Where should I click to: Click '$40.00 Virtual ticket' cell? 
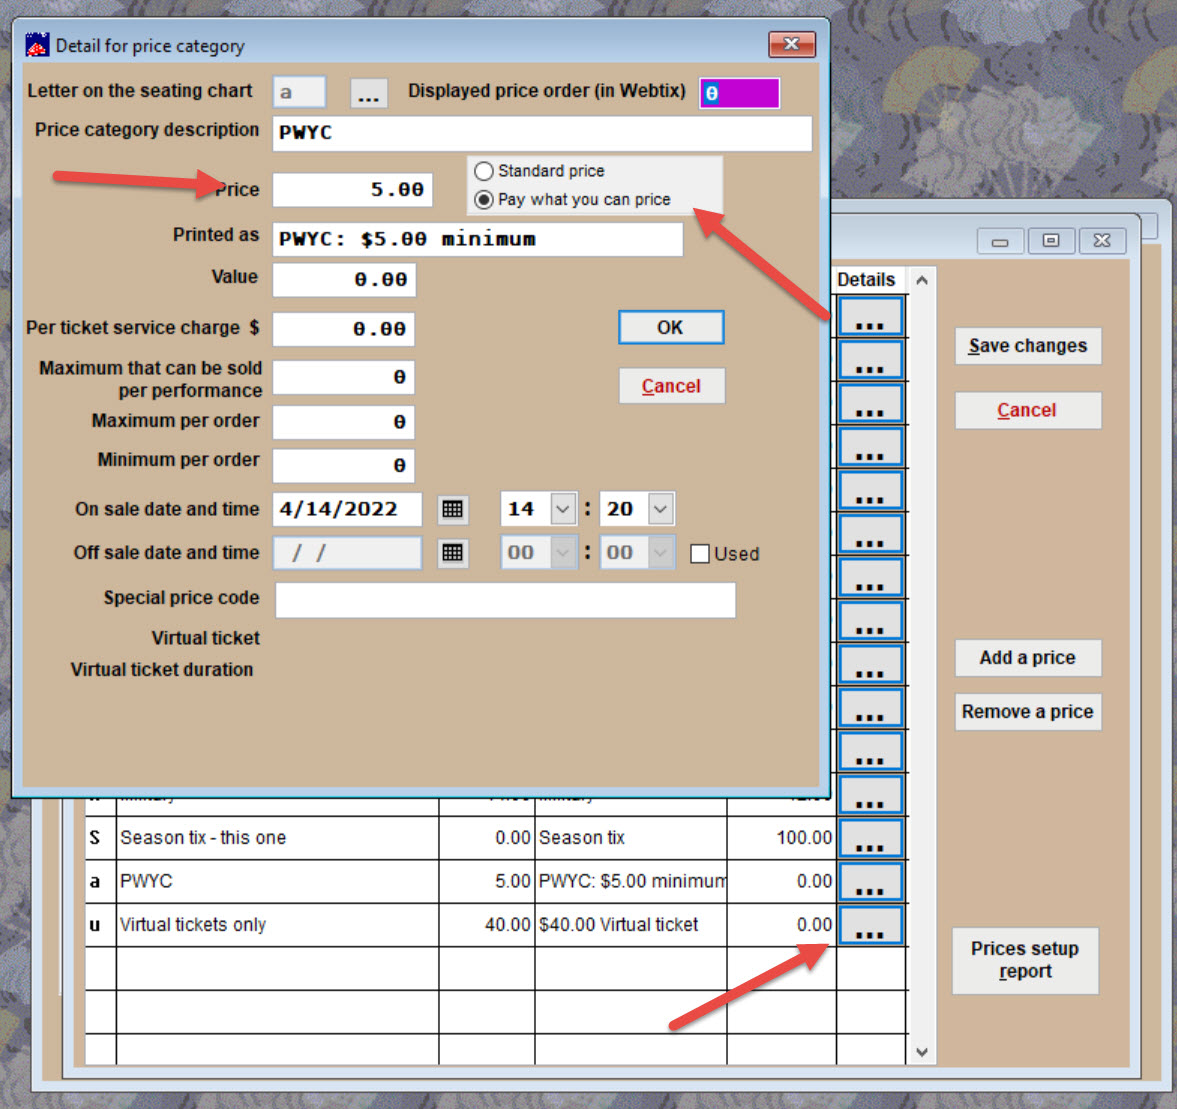click(631, 925)
